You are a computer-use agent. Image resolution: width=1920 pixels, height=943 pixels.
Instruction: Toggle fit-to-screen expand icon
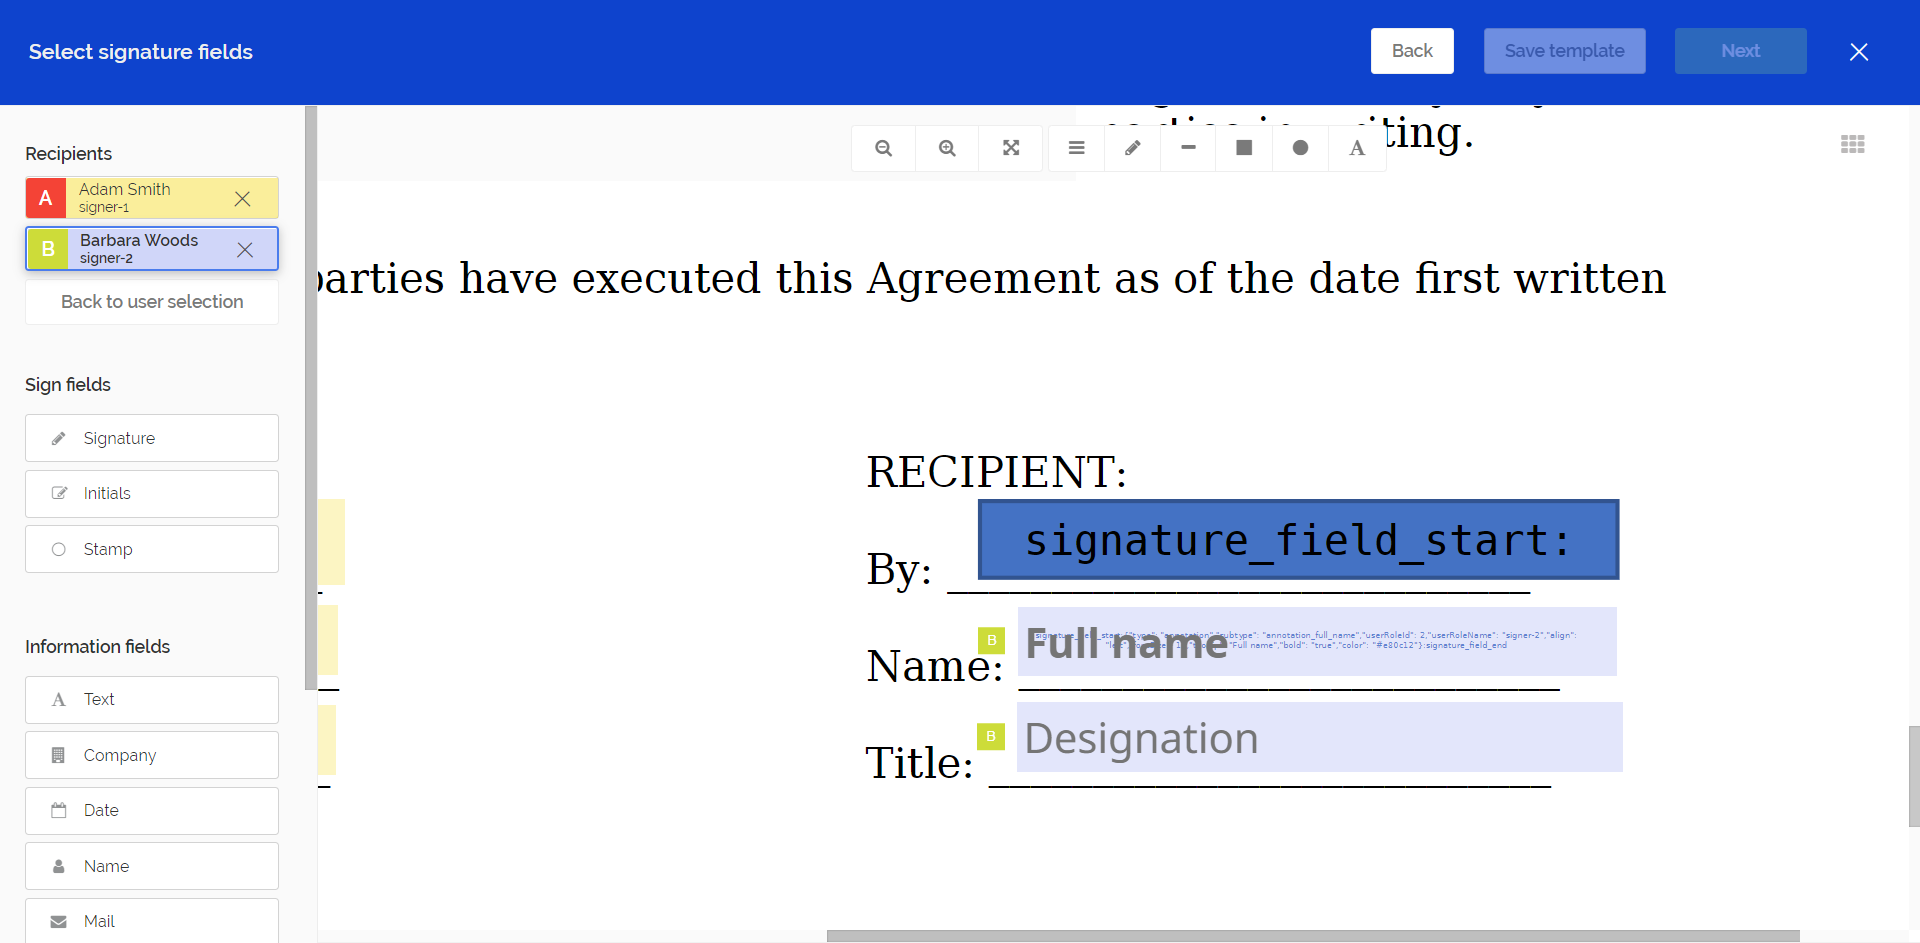tap(1011, 148)
